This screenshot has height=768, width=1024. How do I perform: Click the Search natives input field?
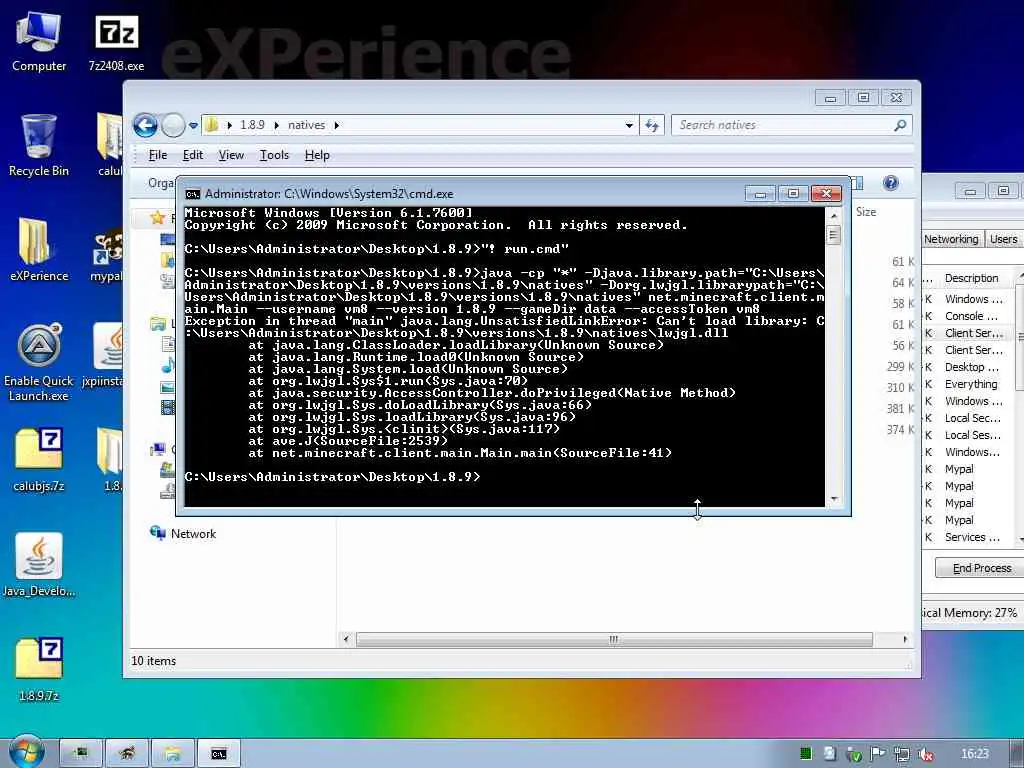pyautogui.click(x=782, y=125)
